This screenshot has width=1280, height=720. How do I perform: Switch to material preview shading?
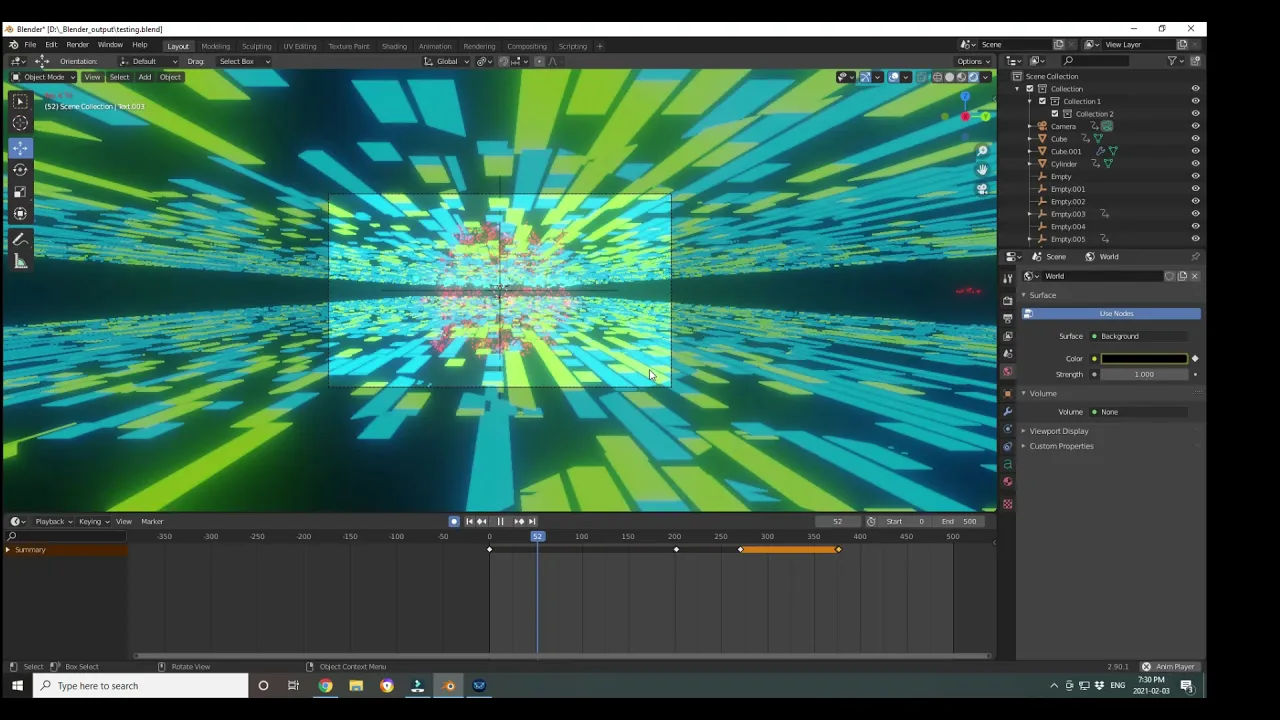pos(962,77)
